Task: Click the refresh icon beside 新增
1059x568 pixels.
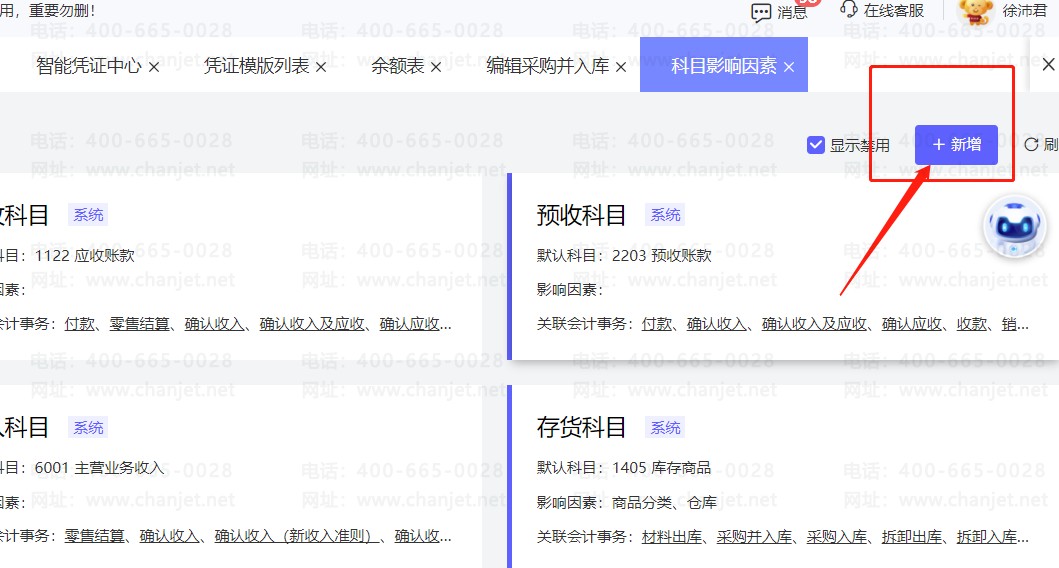Action: (1031, 145)
